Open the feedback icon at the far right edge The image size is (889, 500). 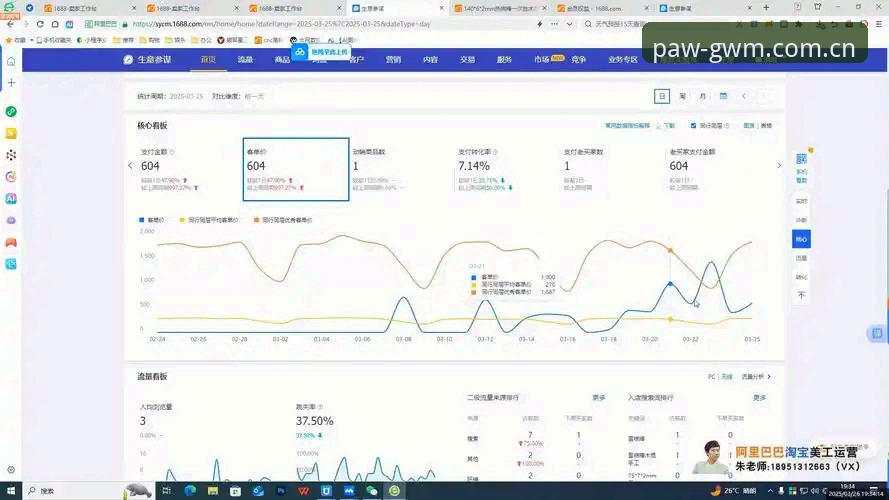(877, 333)
